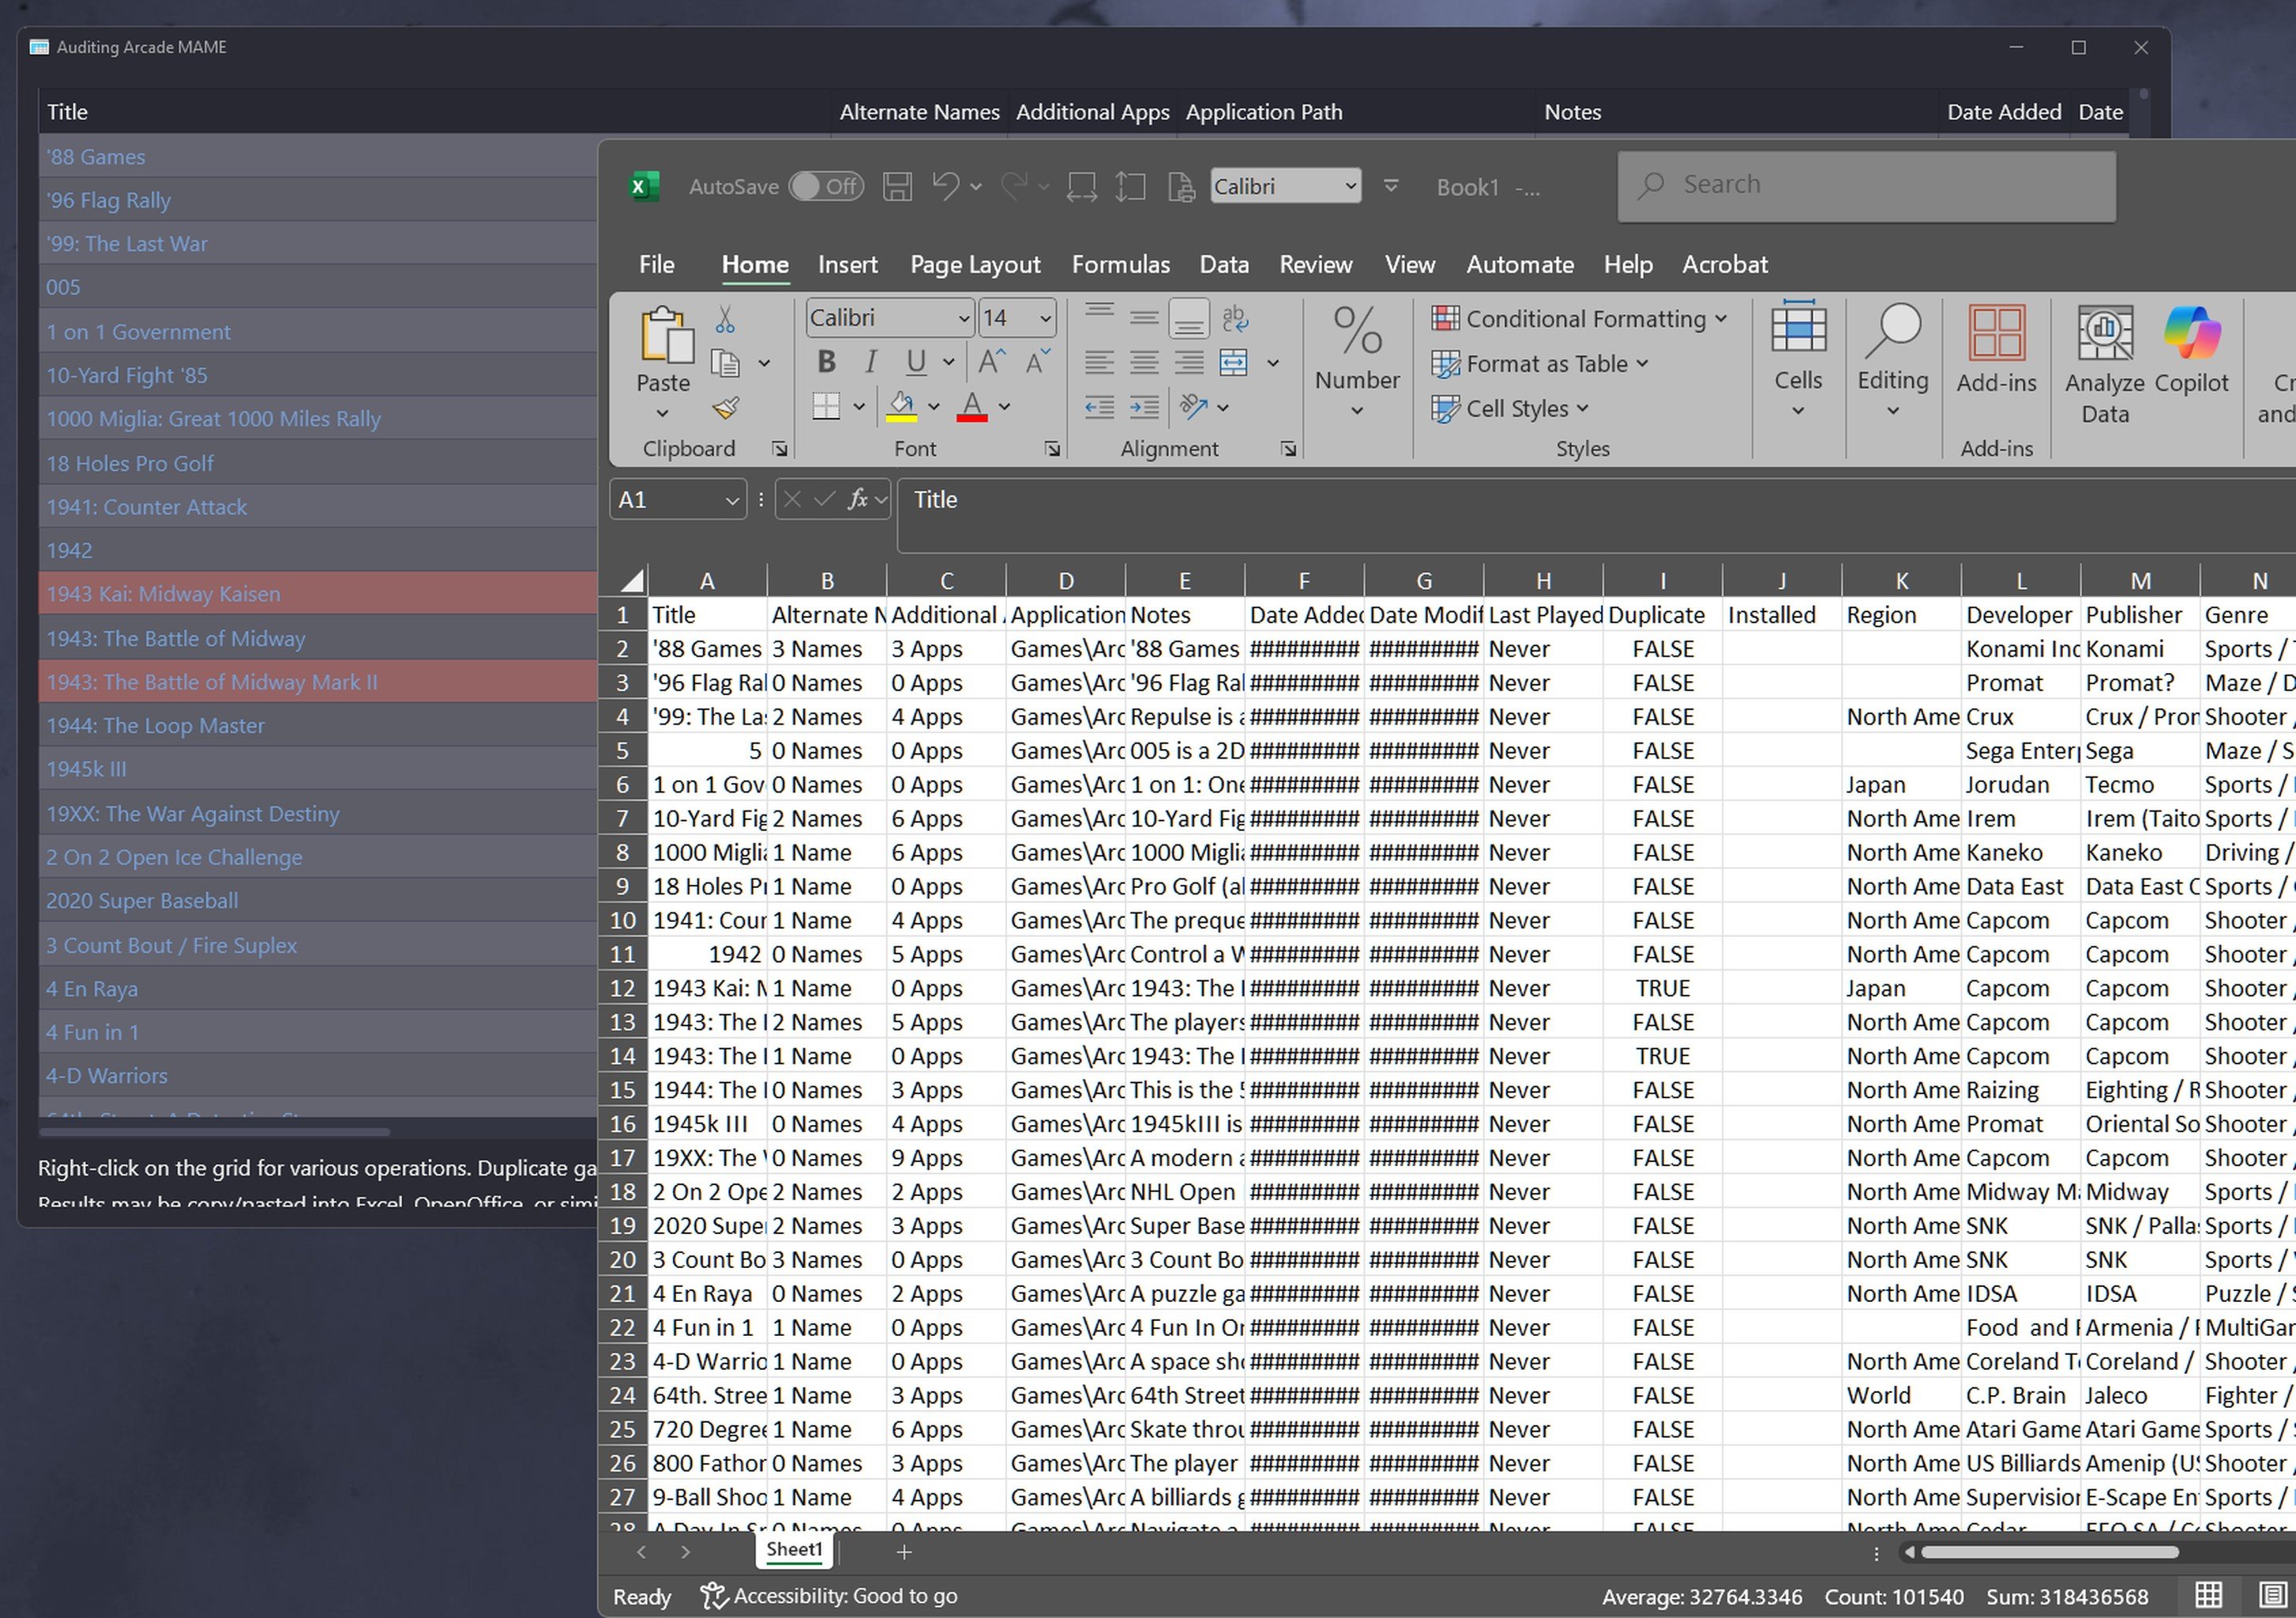Click the Orientation text angle icon
Screen dimensions: 2296x1618
point(1193,407)
